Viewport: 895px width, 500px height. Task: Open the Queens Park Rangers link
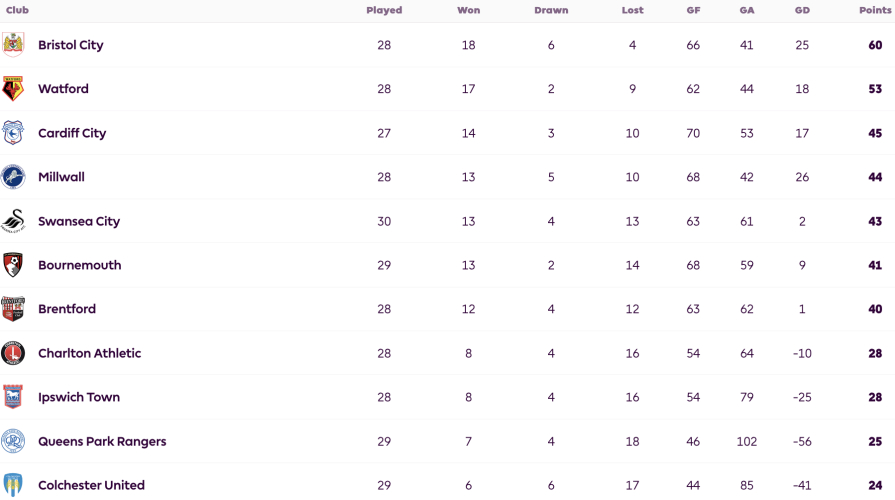pos(102,442)
